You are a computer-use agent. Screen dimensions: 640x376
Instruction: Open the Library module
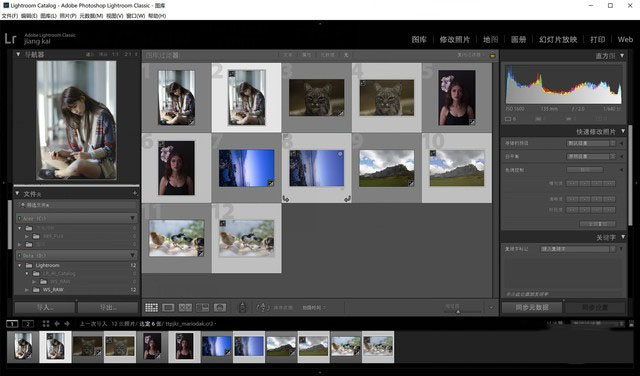coord(419,40)
